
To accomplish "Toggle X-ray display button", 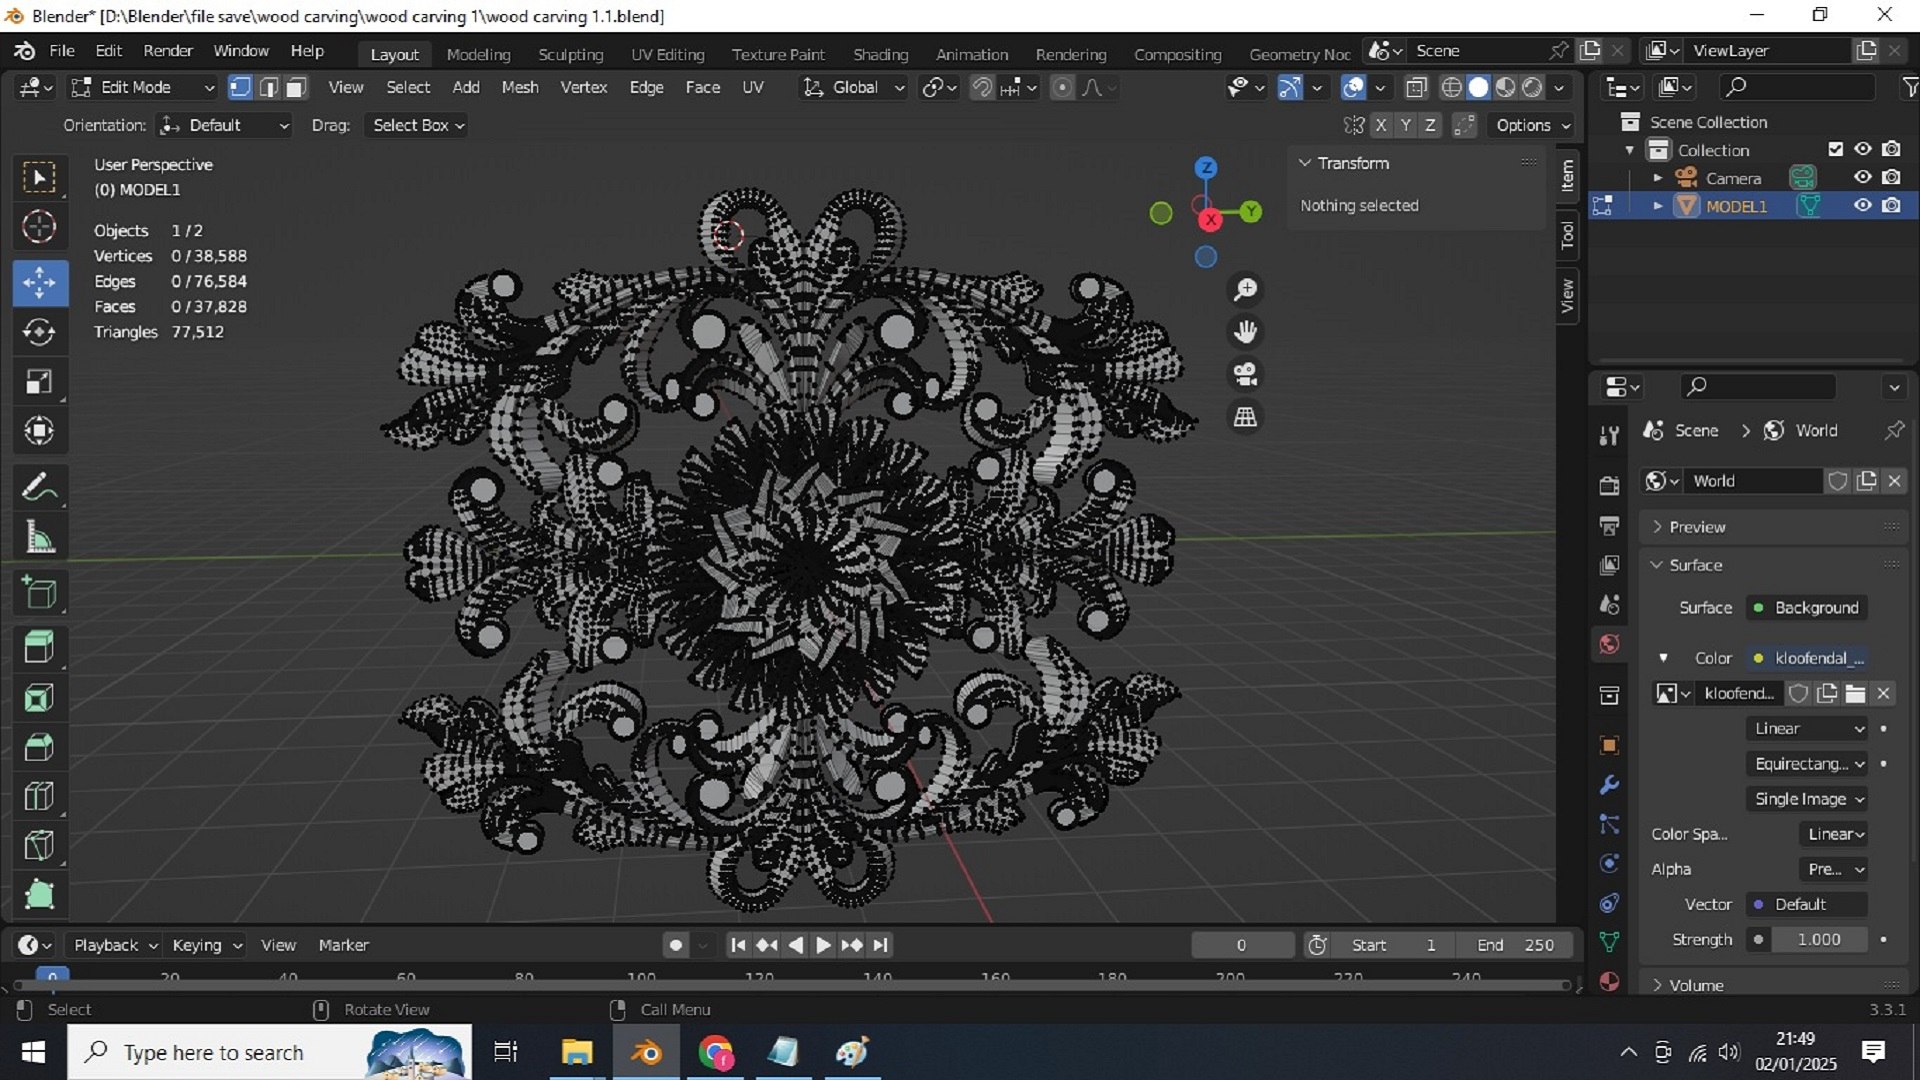I will pyautogui.click(x=1416, y=88).
